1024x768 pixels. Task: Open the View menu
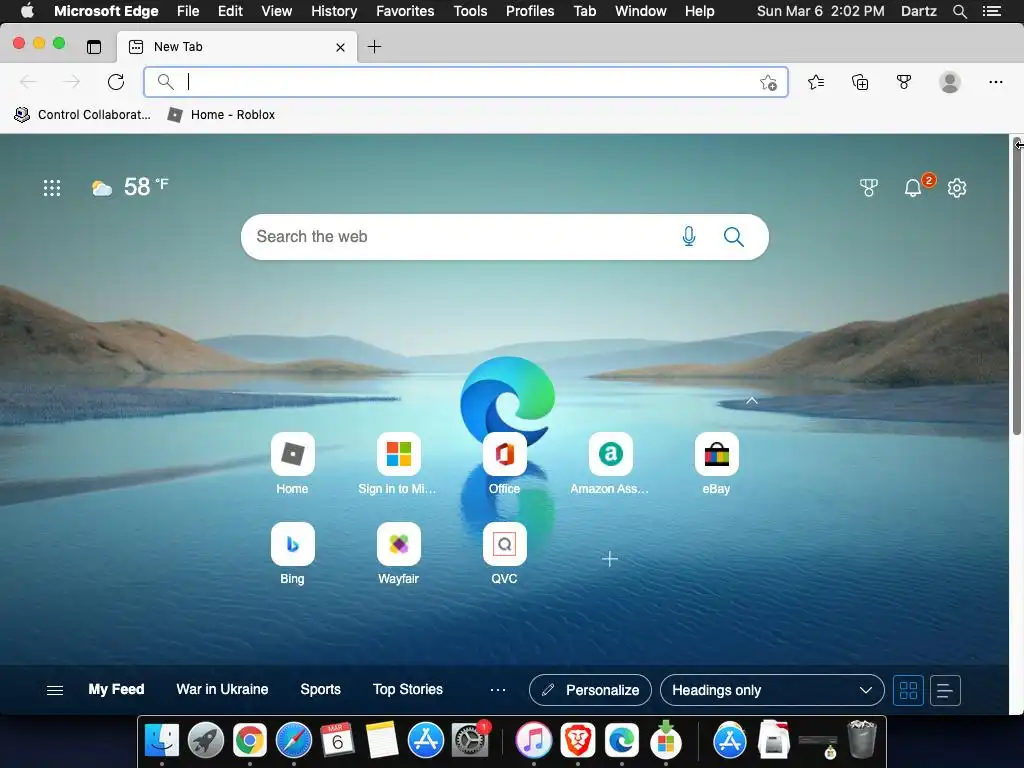(x=276, y=11)
